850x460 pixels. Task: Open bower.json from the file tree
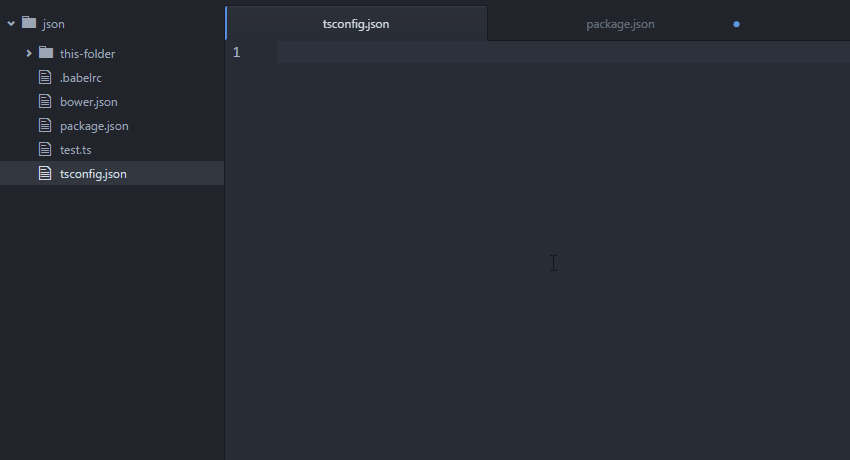(x=88, y=102)
